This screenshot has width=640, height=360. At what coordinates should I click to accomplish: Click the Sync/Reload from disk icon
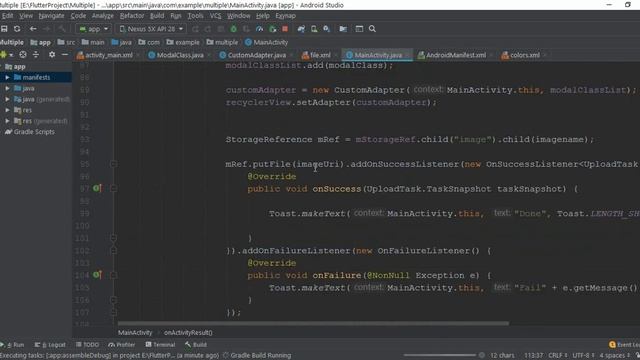[17, 29]
